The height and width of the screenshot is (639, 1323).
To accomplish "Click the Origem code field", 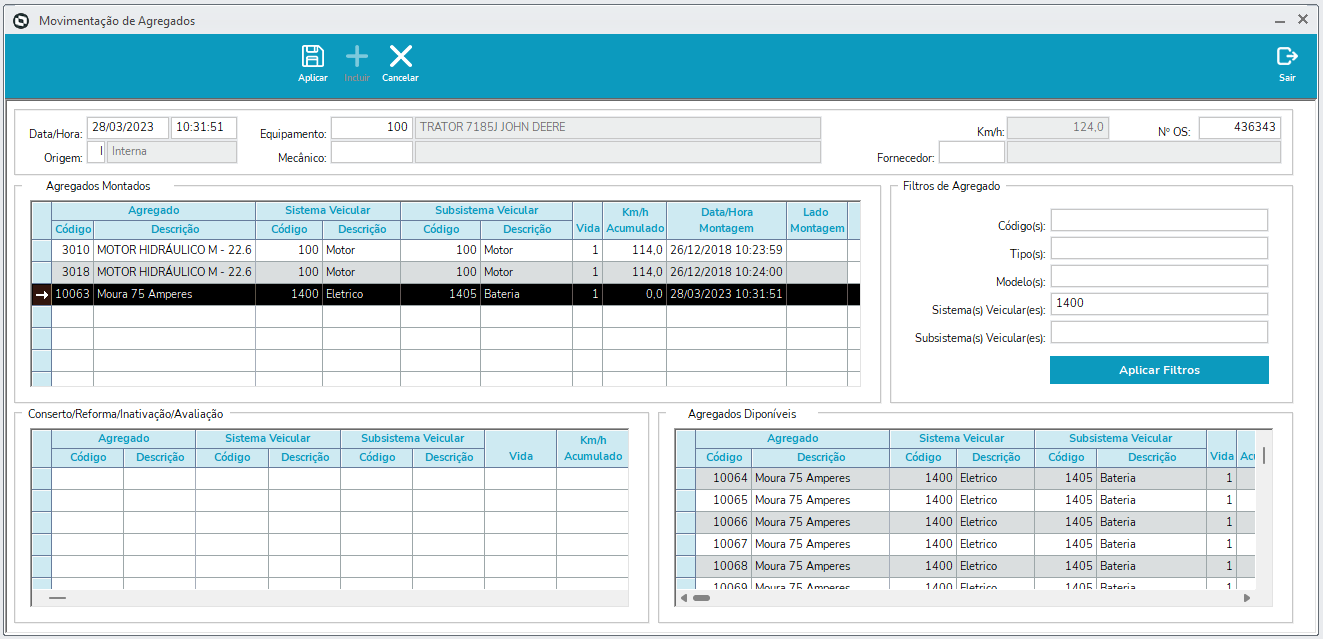I will click(x=95, y=151).
